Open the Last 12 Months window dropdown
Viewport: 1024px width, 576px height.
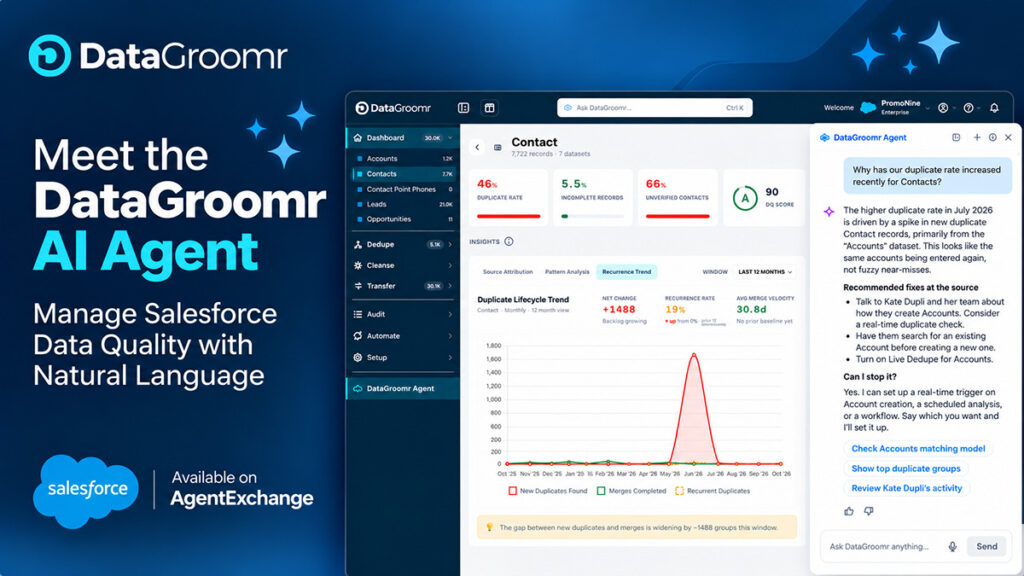pos(765,272)
